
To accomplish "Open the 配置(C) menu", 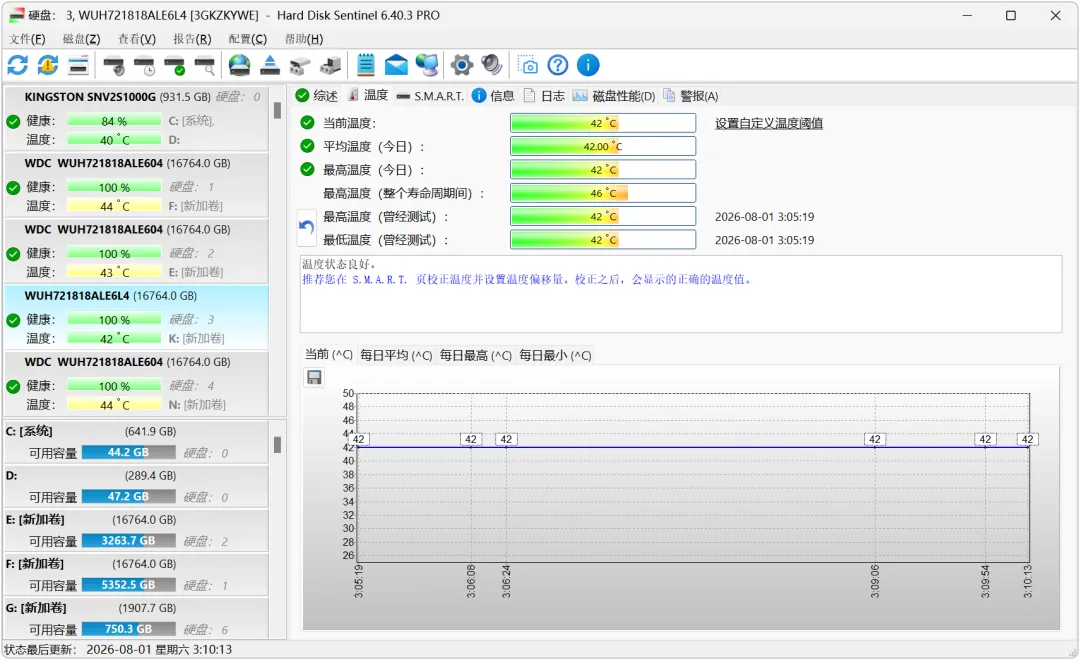I will click(x=248, y=39).
